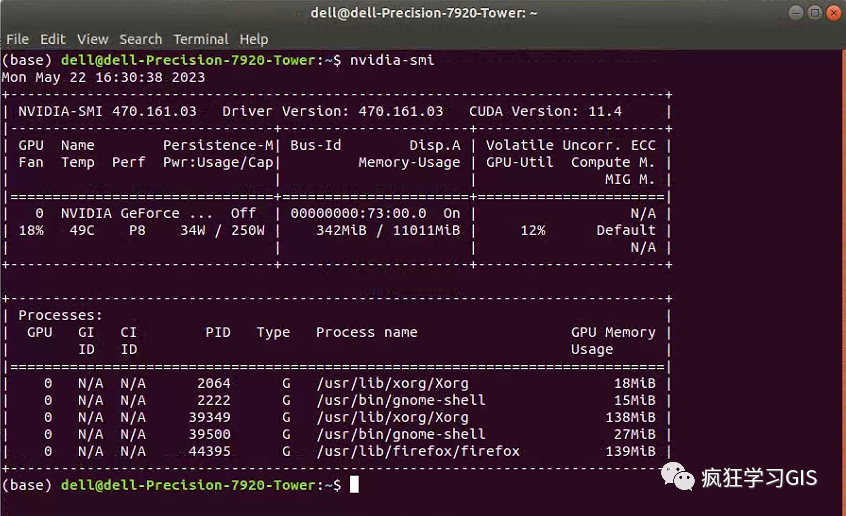Click the 138MiB memory usage value
This screenshot has width=846, height=516.
(x=630, y=417)
